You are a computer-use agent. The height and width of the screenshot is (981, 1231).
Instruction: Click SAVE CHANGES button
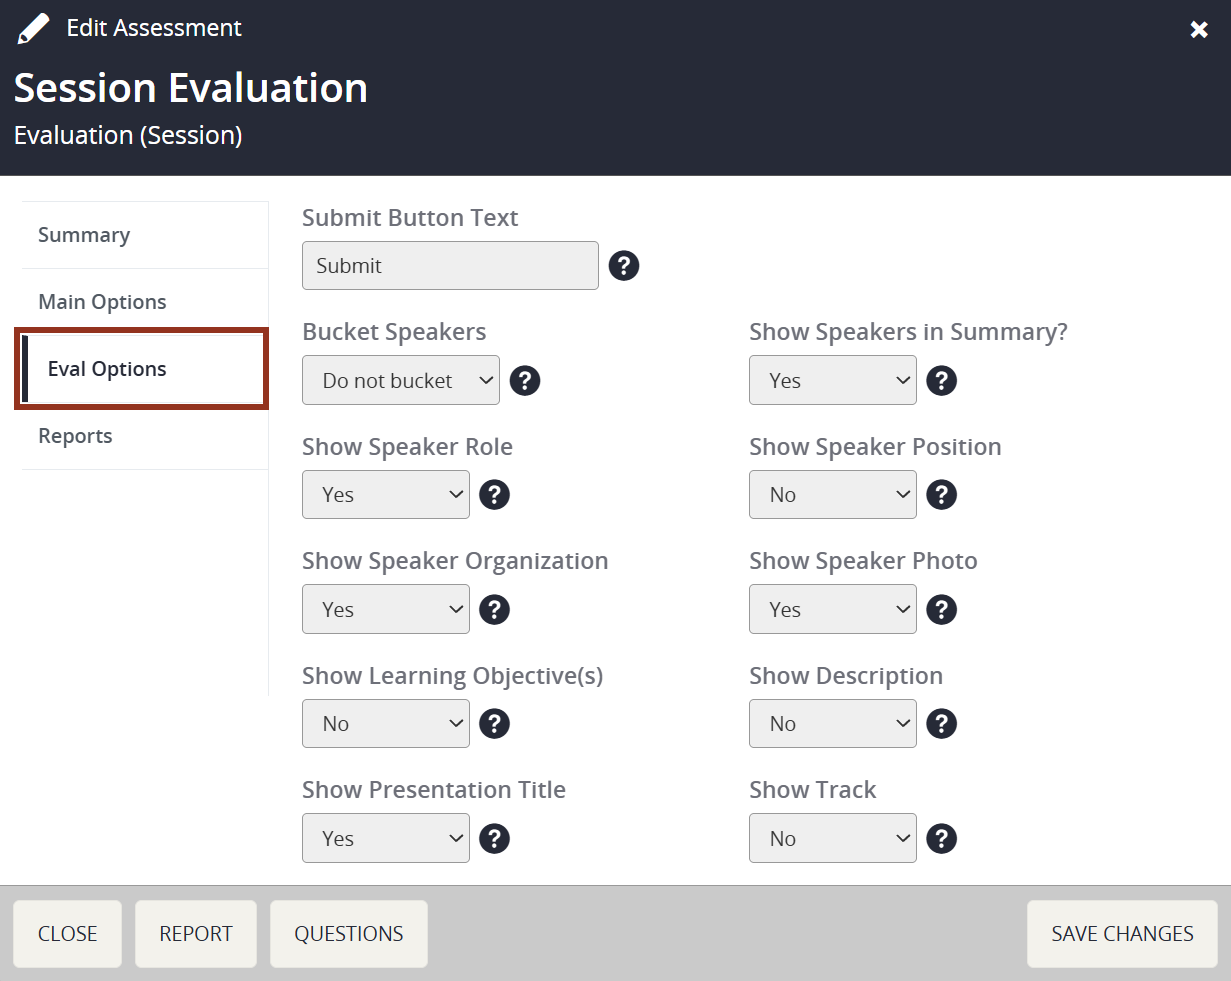point(1122,934)
